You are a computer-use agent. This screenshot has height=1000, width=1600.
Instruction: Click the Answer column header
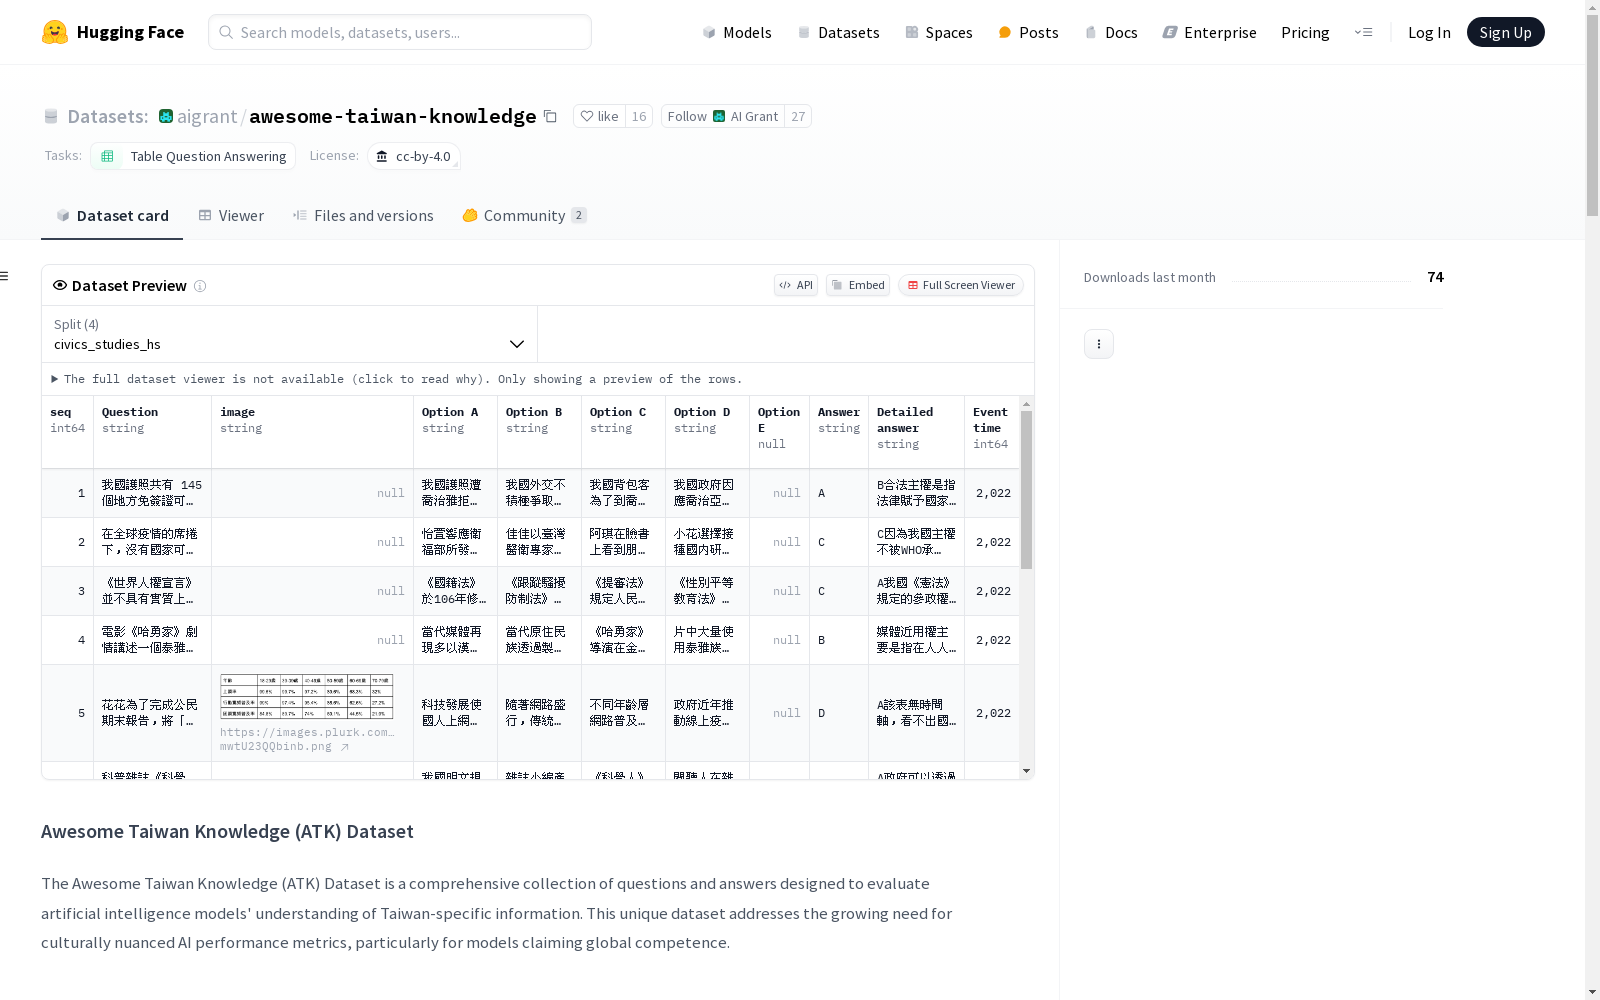(839, 432)
